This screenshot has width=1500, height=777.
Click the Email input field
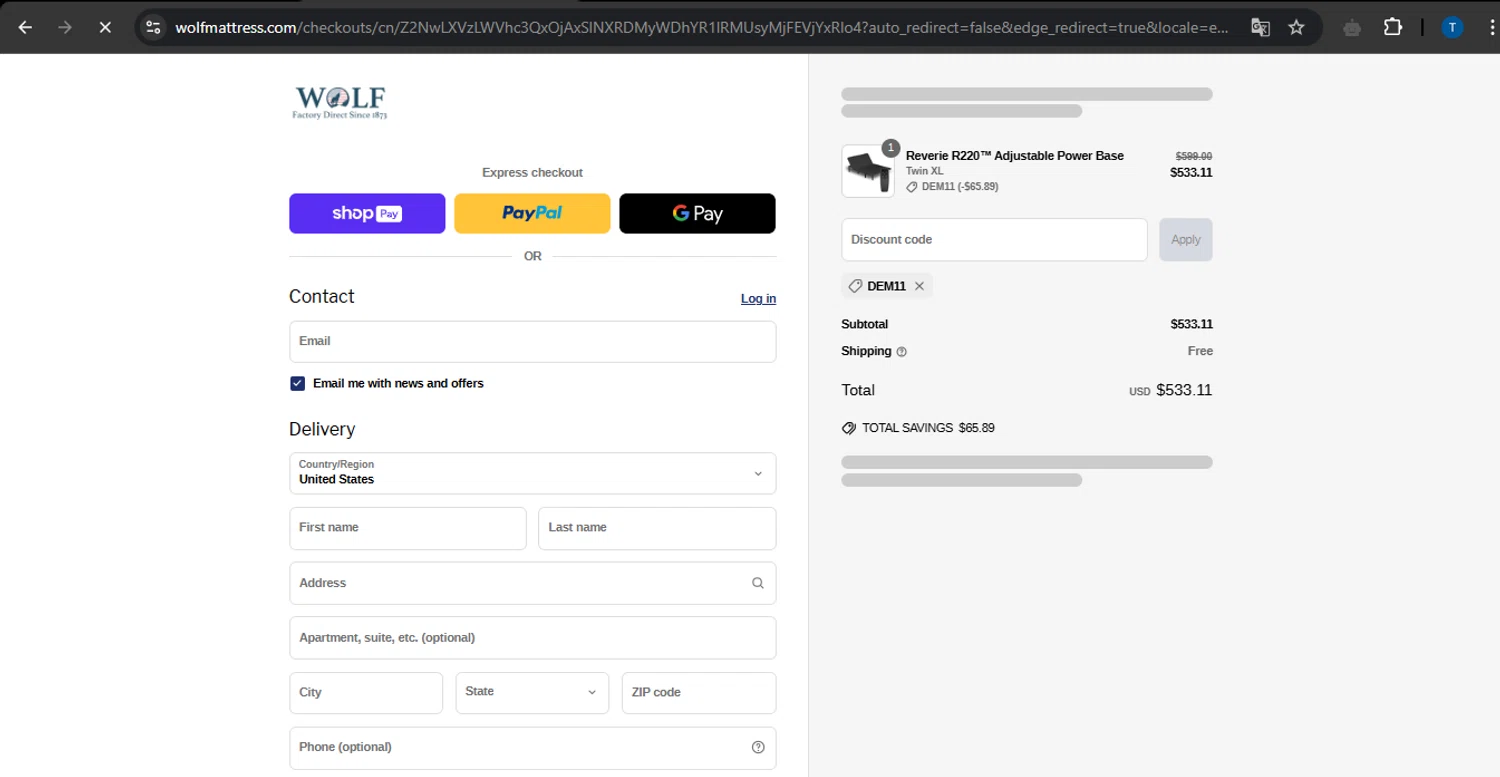point(533,341)
